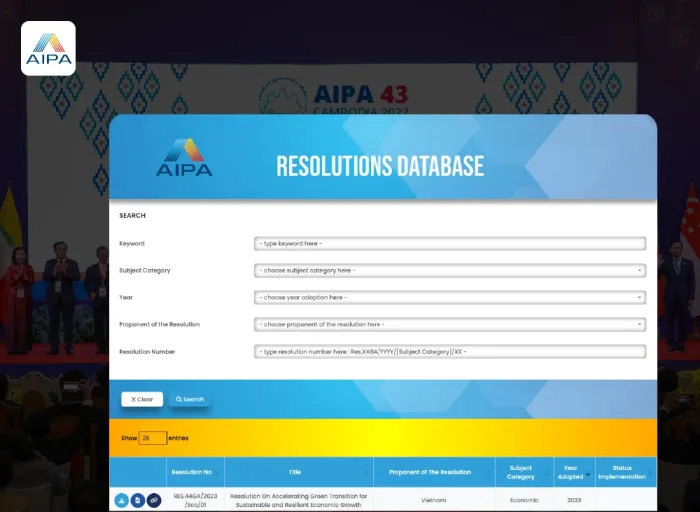Screen dimensions: 700x512
Task: Sort table by Resolution No column
Action: pyautogui.click(x=195, y=472)
